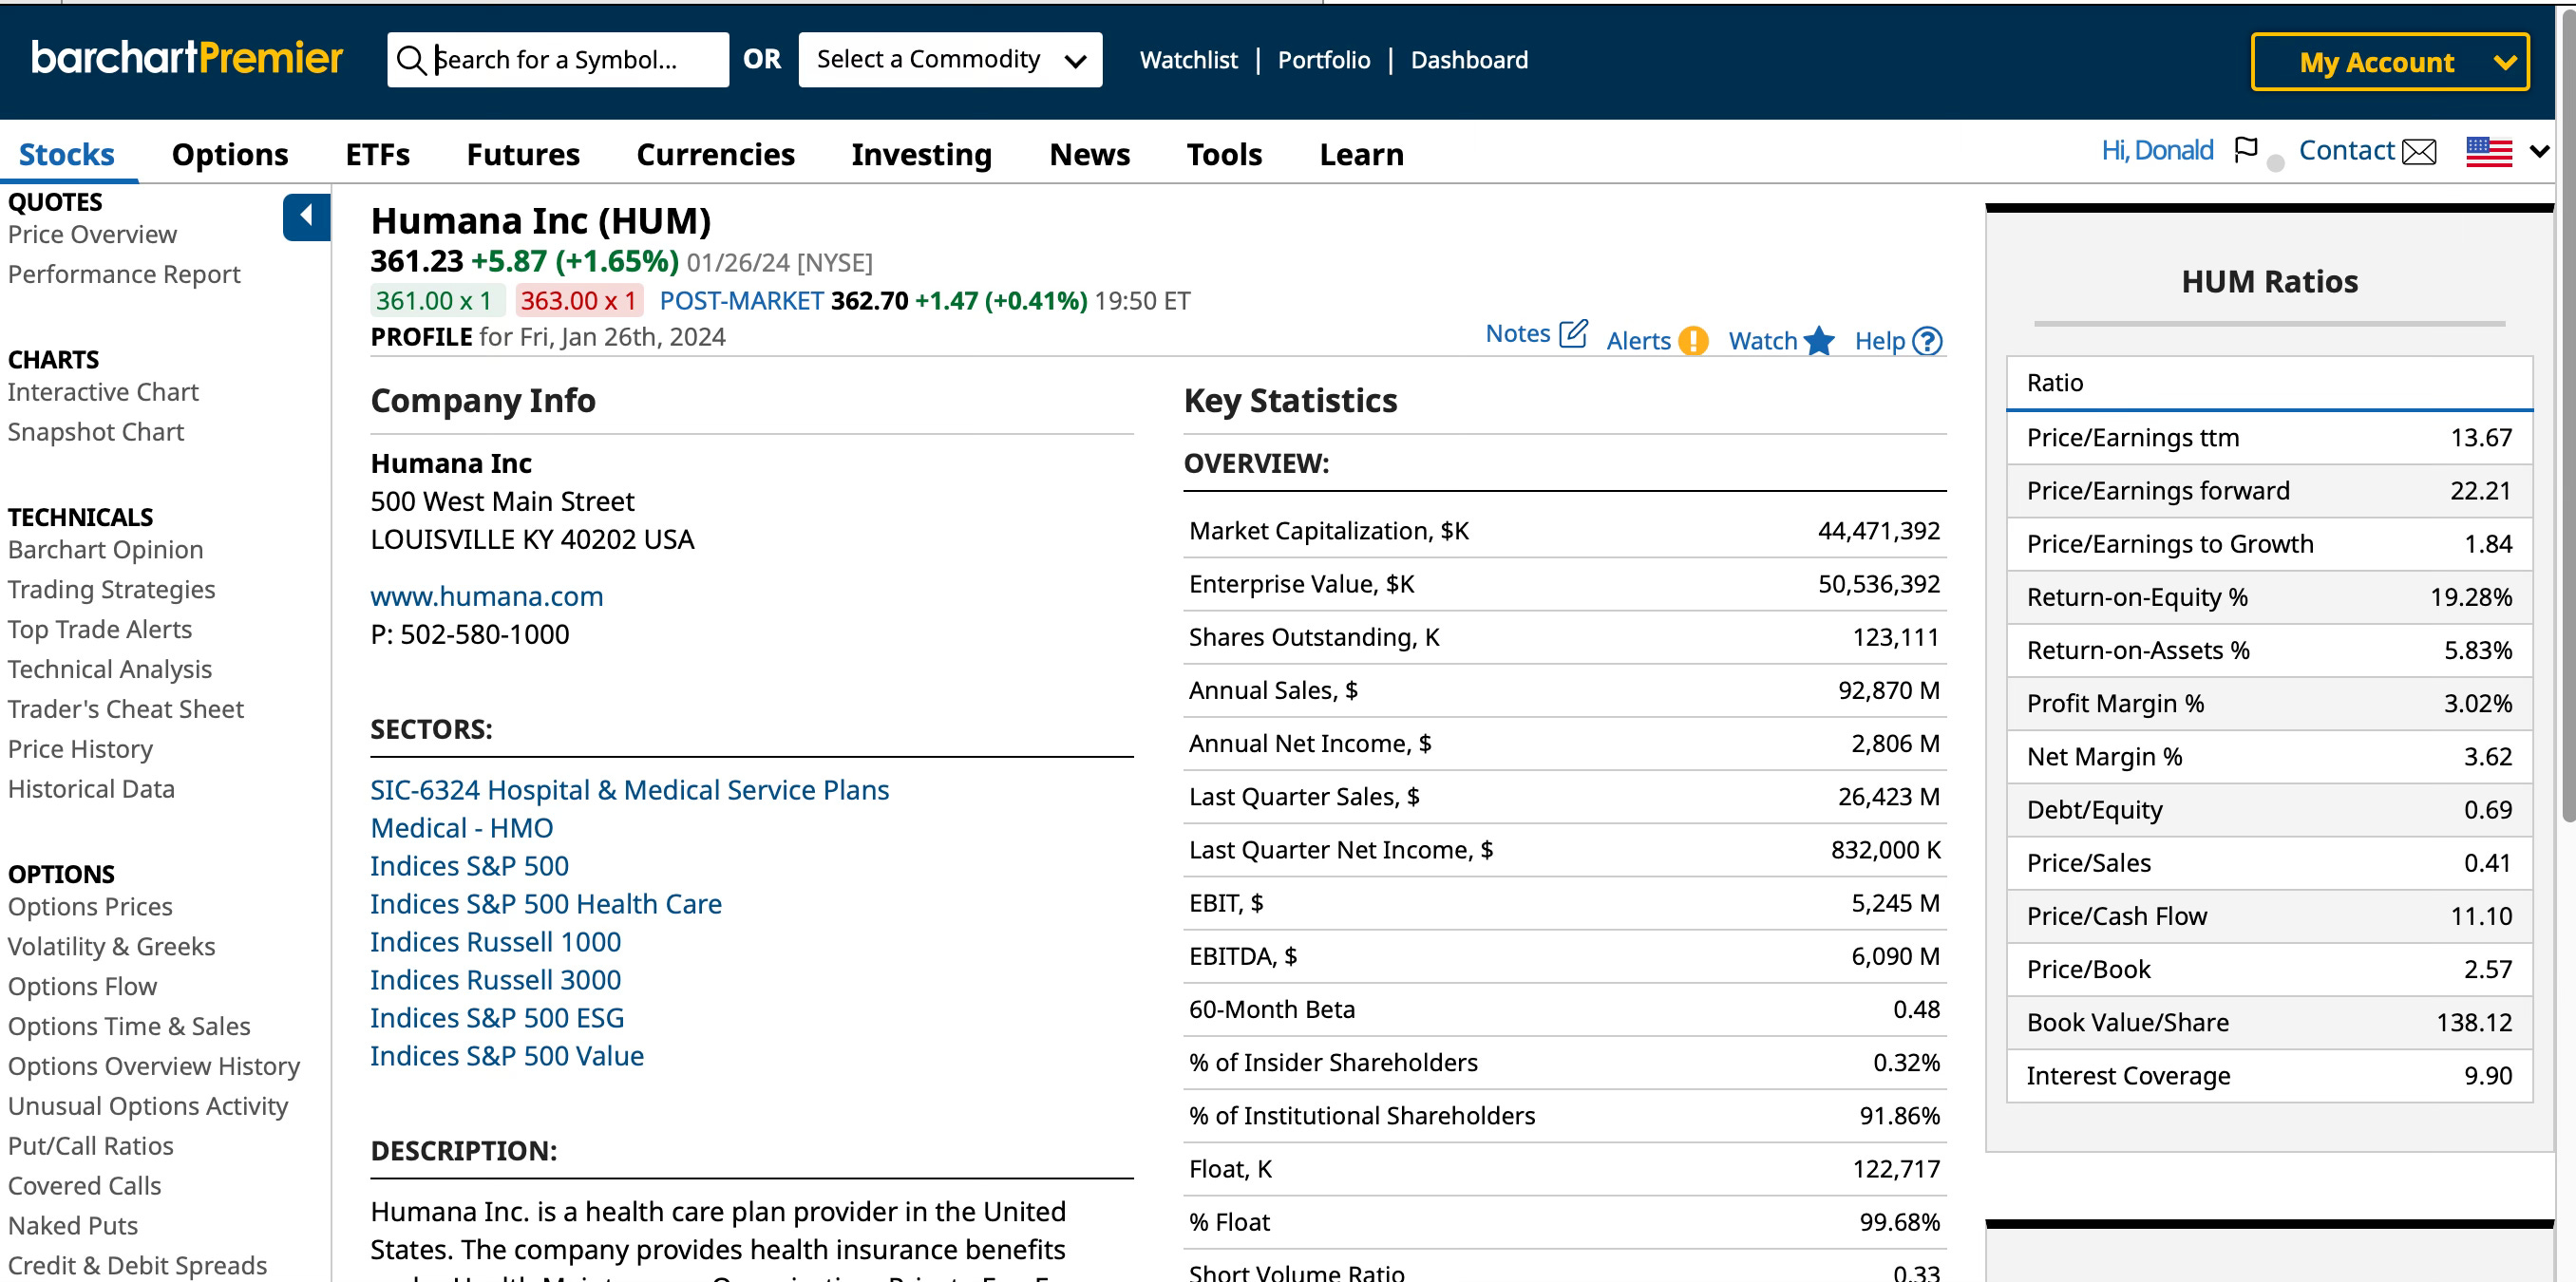The width and height of the screenshot is (2576, 1282).
Task: Open Options Prices in sidebar
Action: pos(90,907)
